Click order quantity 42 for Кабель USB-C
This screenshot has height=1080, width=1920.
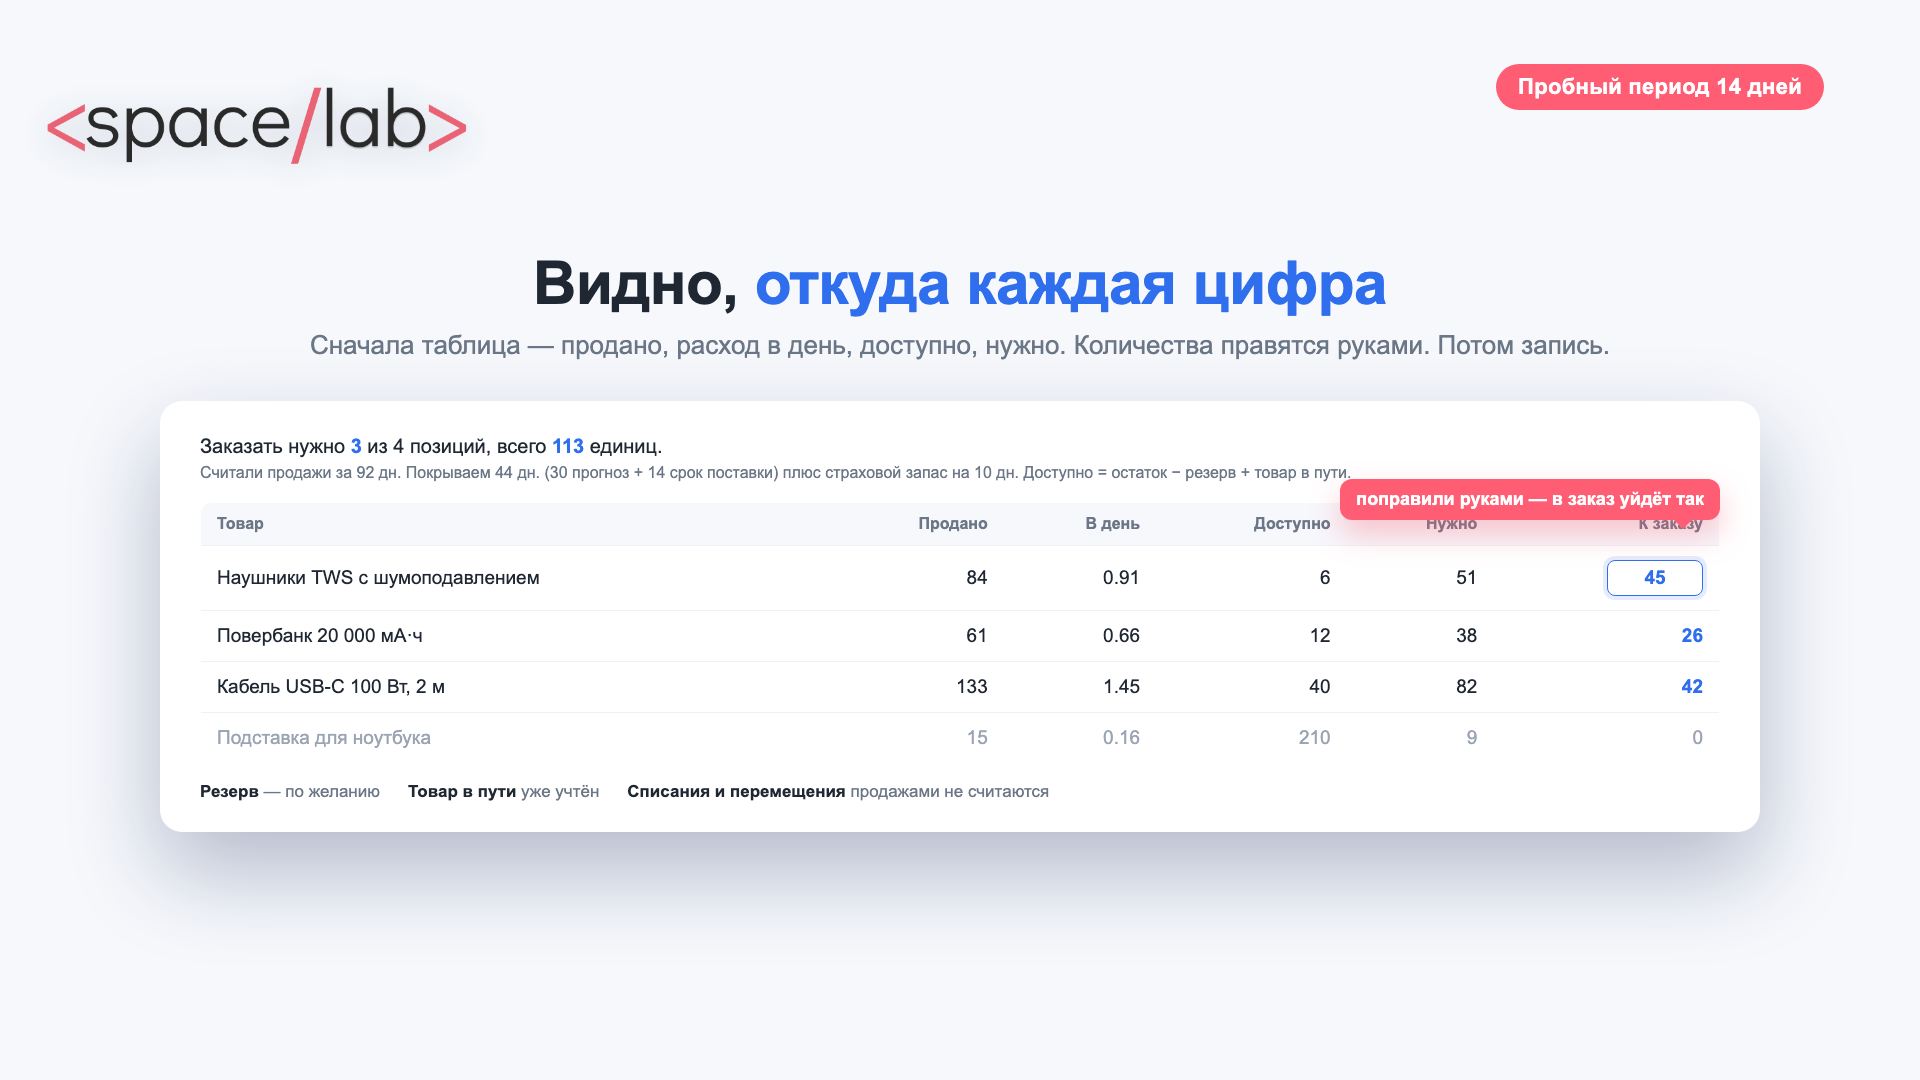pos(1692,687)
